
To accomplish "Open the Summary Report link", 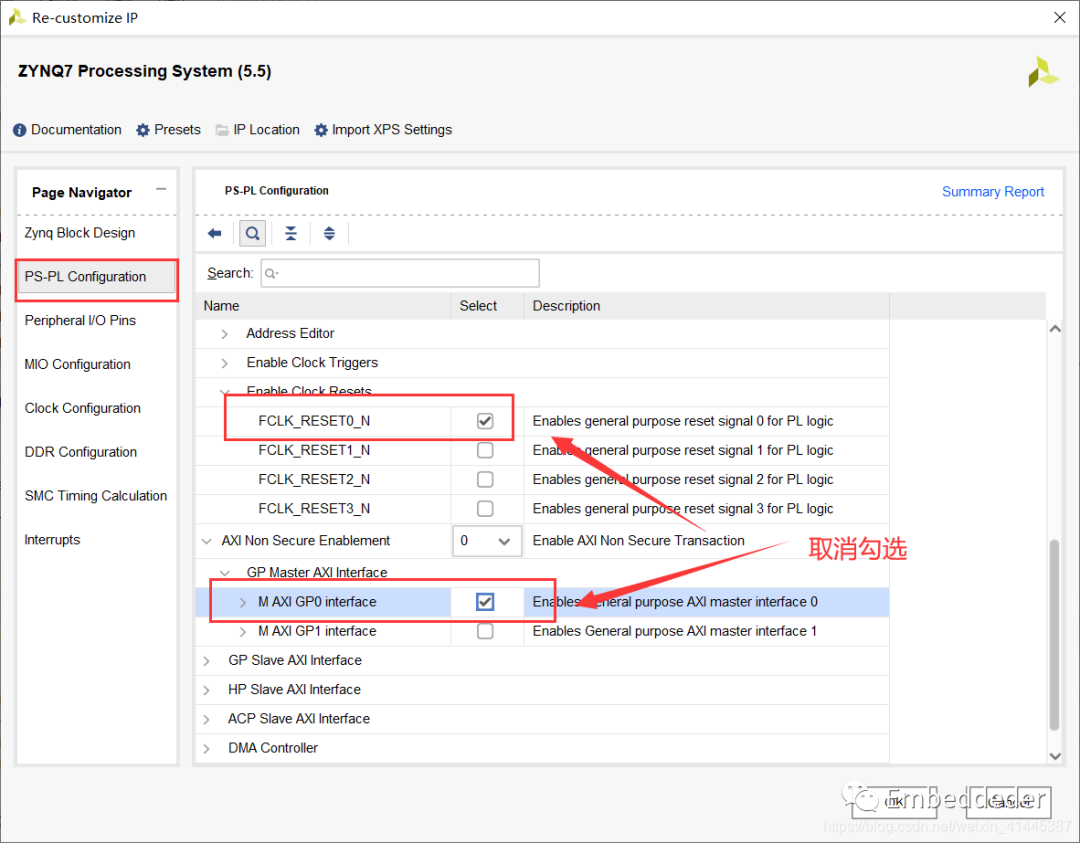I will tap(993, 191).
